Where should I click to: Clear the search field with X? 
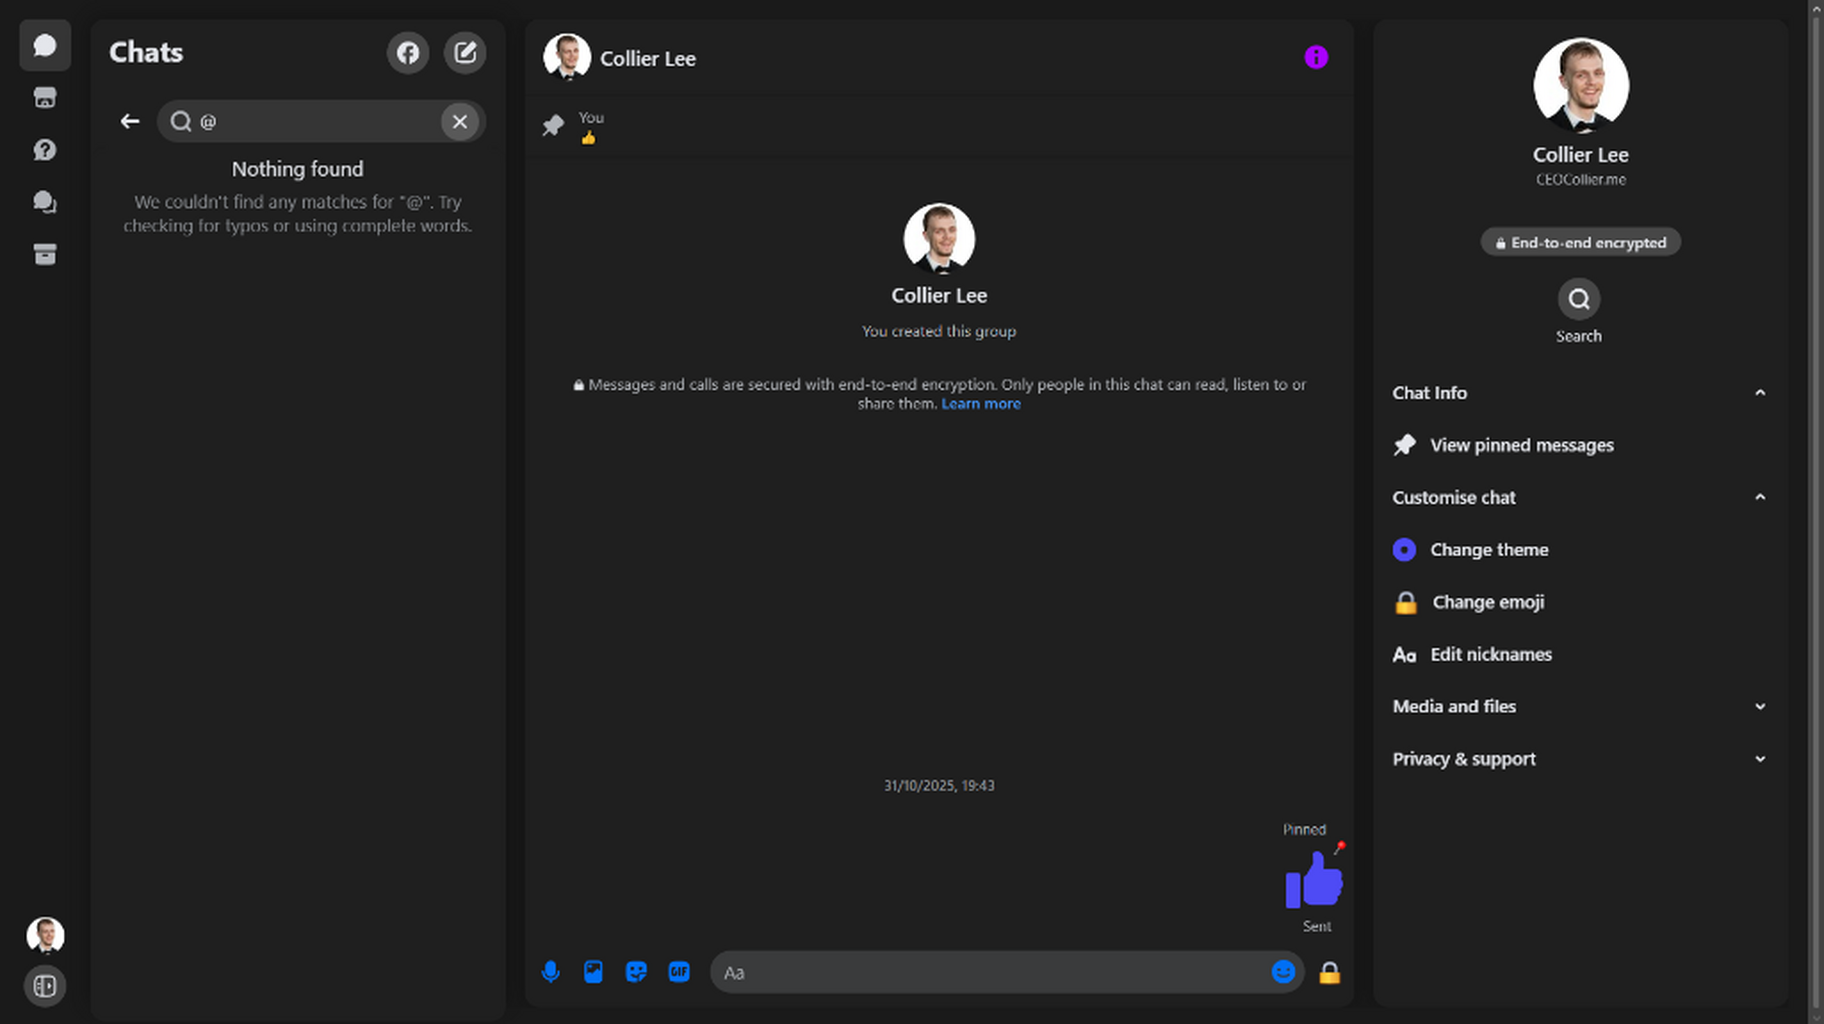pyautogui.click(x=460, y=121)
